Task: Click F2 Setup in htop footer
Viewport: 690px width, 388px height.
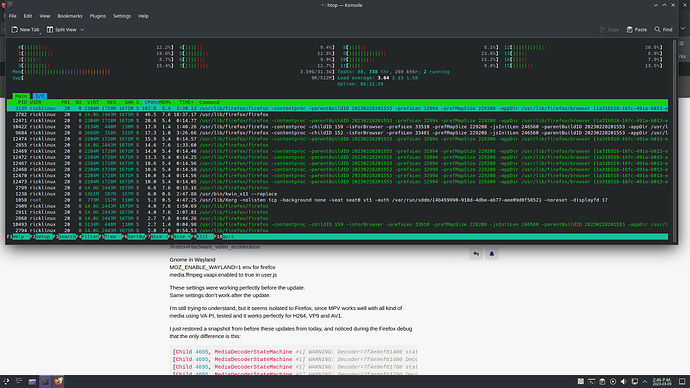Action: pyautogui.click(x=41, y=237)
